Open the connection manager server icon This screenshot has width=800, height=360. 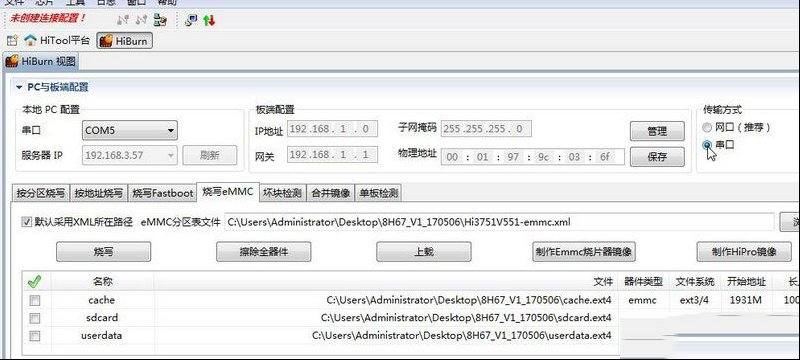(x=160, y=20)
